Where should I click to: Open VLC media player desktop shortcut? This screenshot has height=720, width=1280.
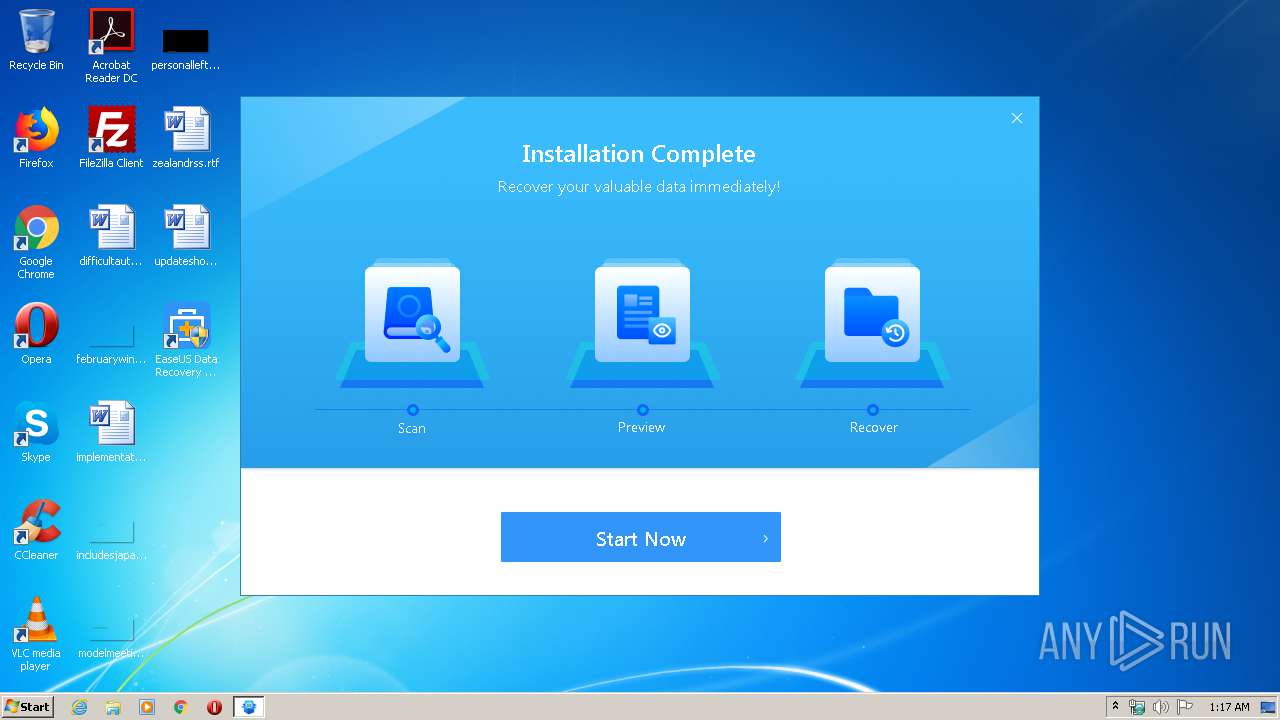(x=36, y=634)
